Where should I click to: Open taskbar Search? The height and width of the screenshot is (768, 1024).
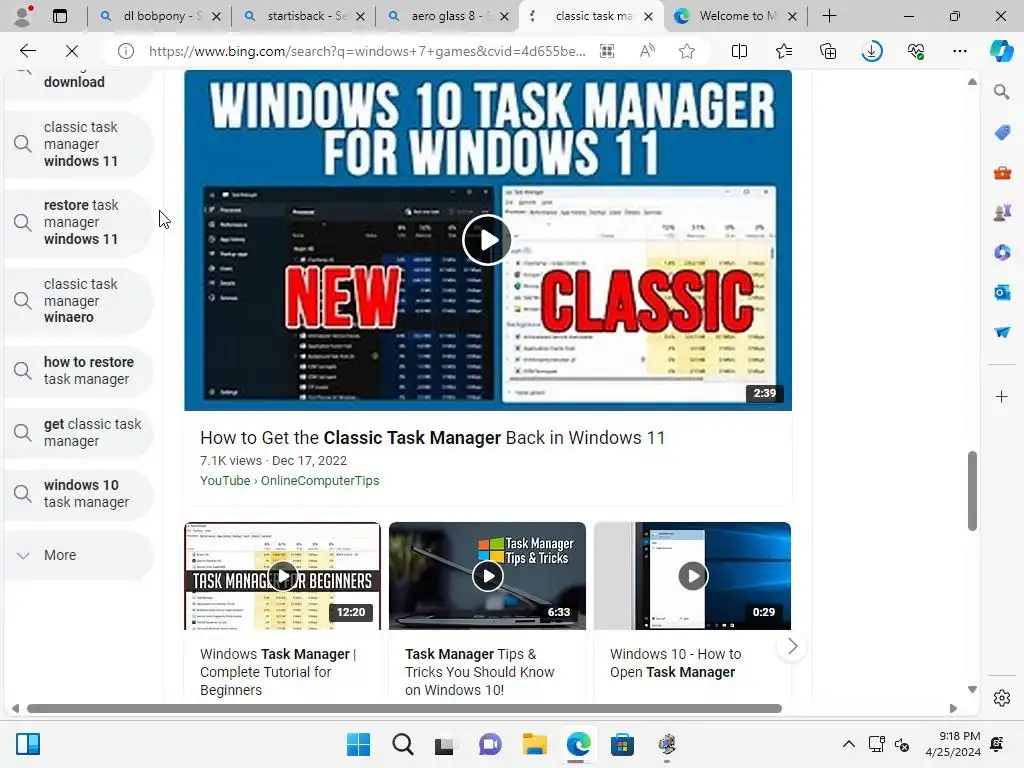coord(402,744)
